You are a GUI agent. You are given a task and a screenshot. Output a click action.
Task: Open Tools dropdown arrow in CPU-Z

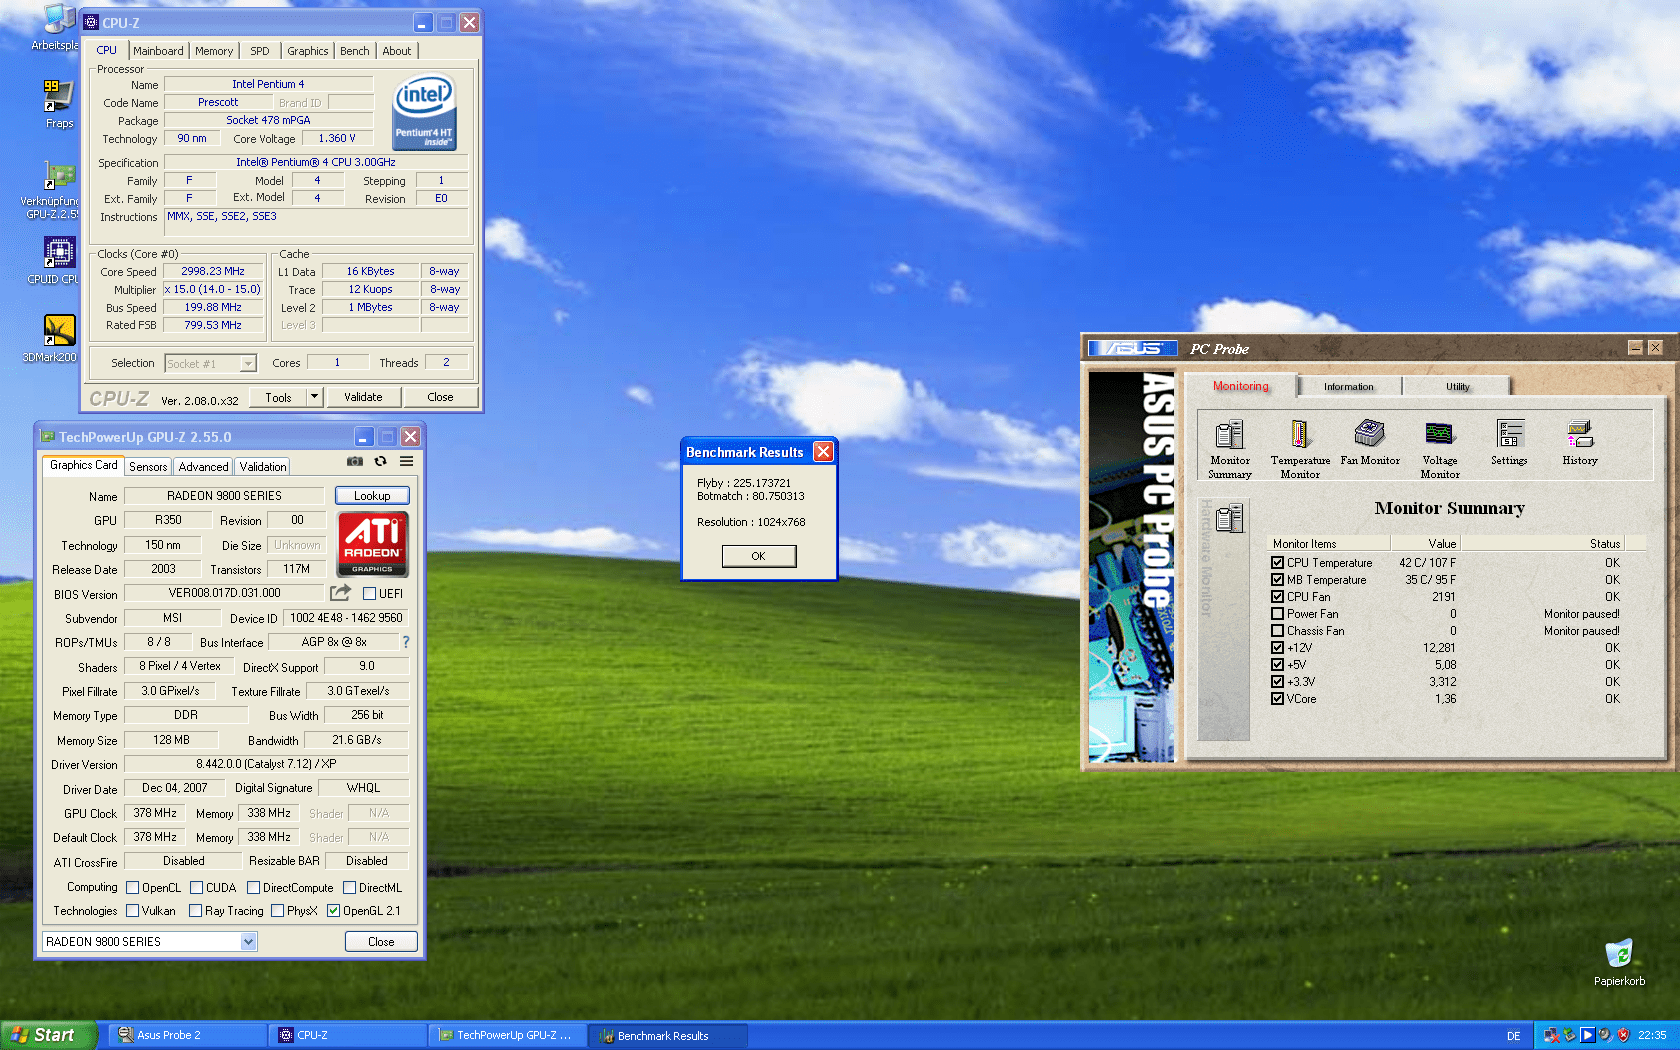[314, 396]
